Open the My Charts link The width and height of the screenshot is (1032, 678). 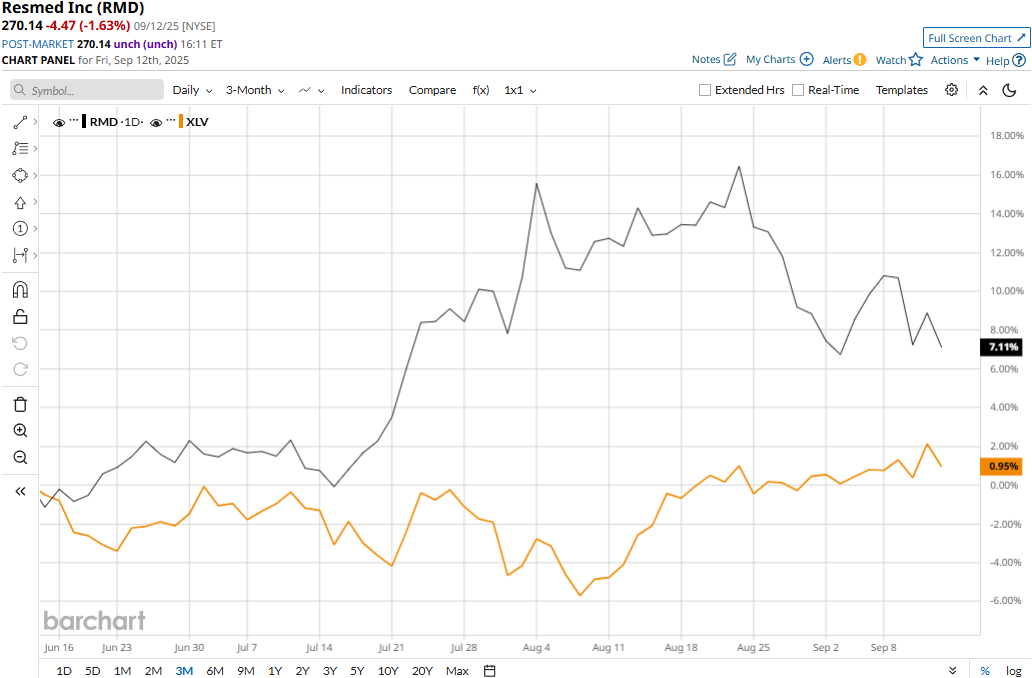tap(770, 59)
